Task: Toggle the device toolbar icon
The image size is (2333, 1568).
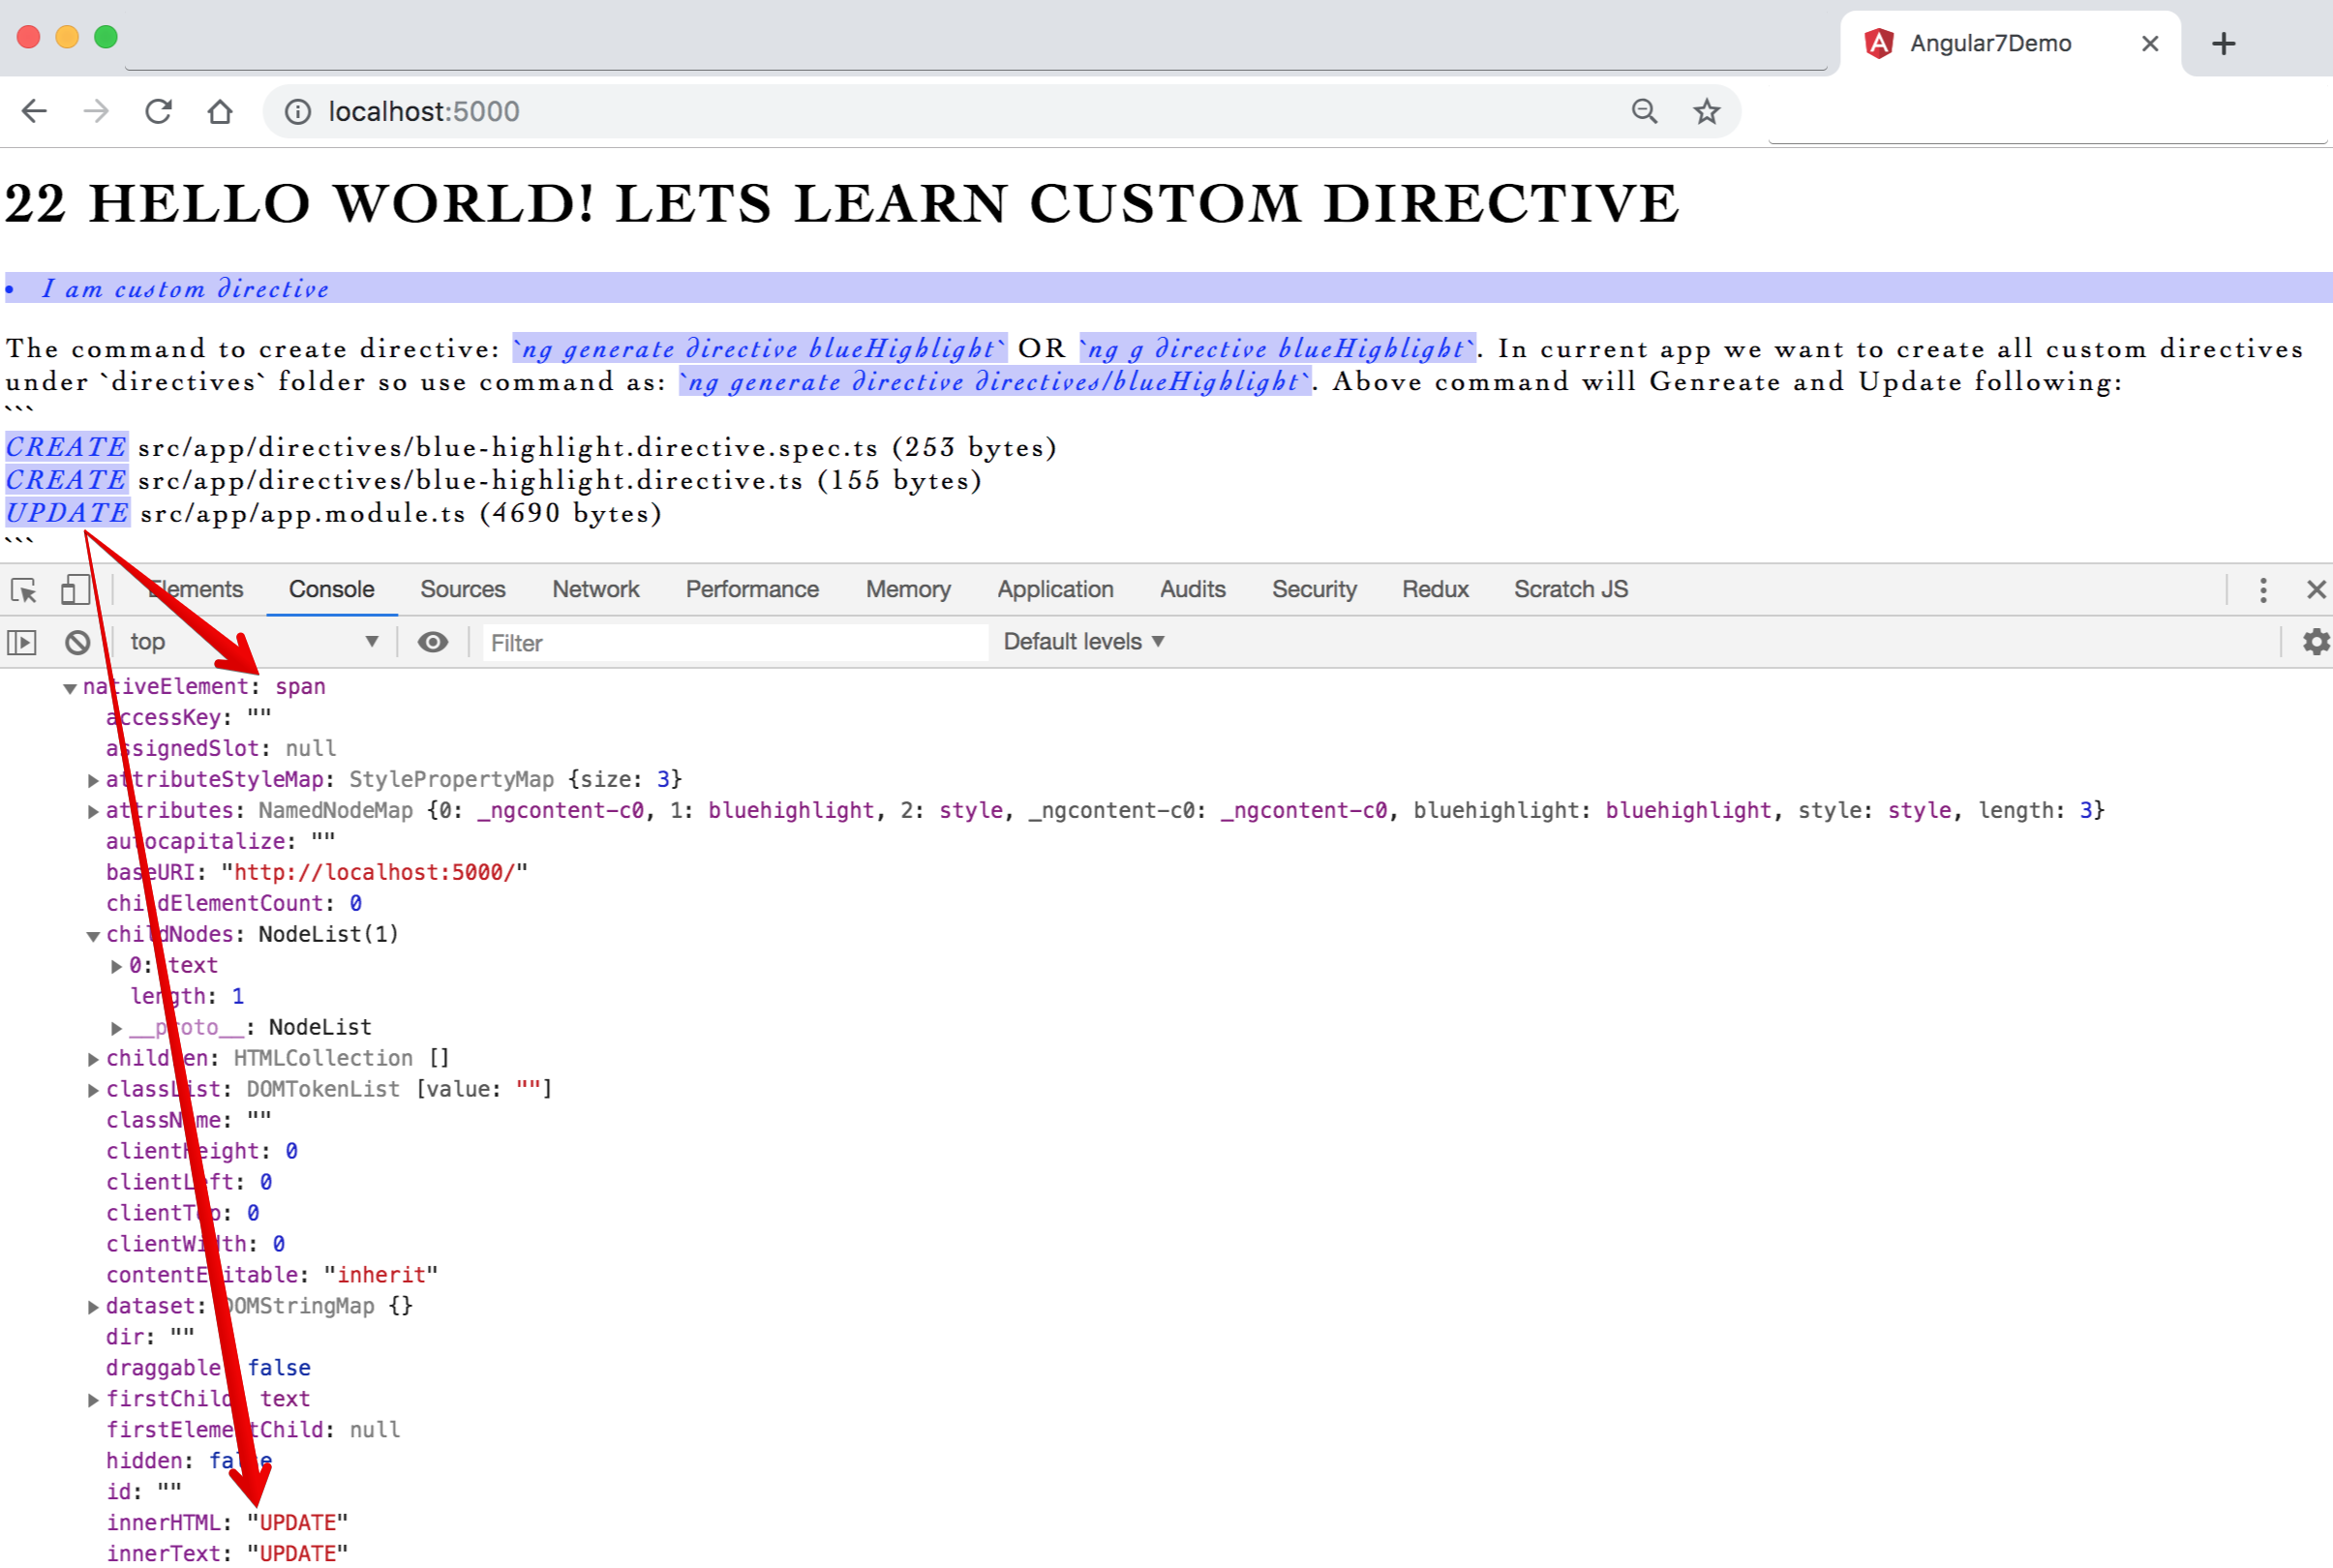Action: pos(75,590)
